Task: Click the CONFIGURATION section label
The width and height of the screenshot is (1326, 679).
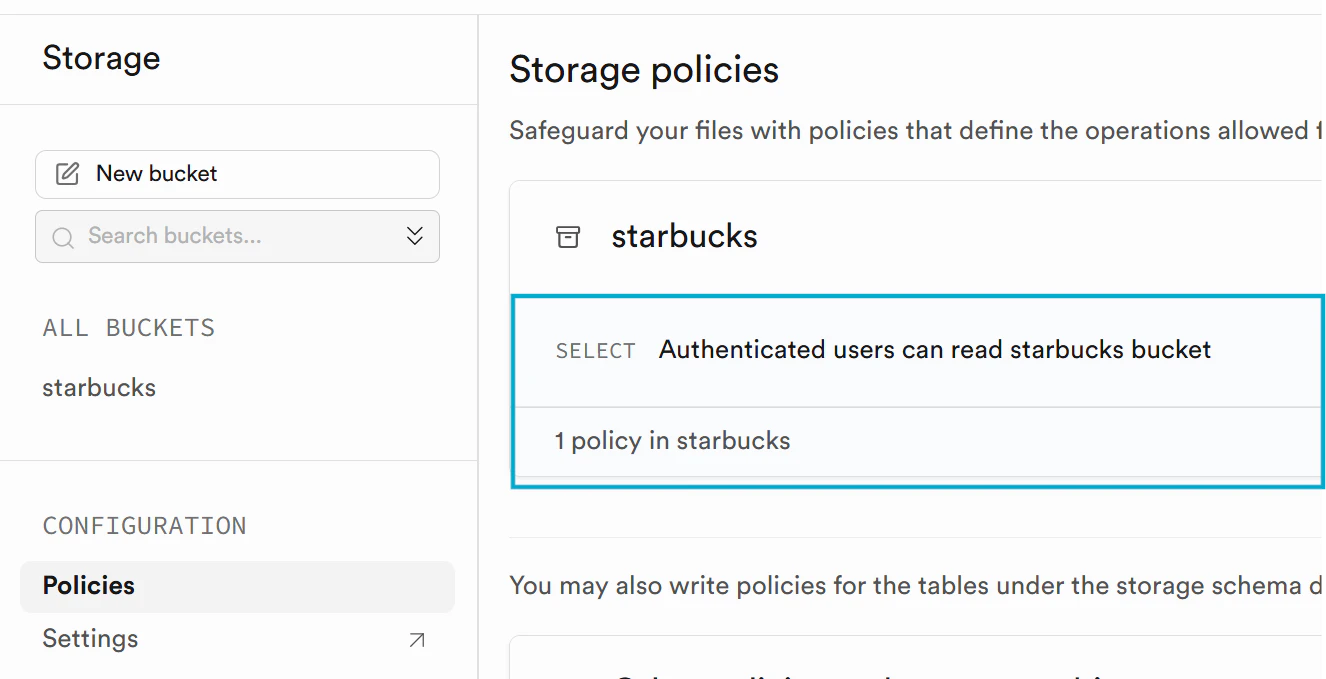Action: coord(144,526)
